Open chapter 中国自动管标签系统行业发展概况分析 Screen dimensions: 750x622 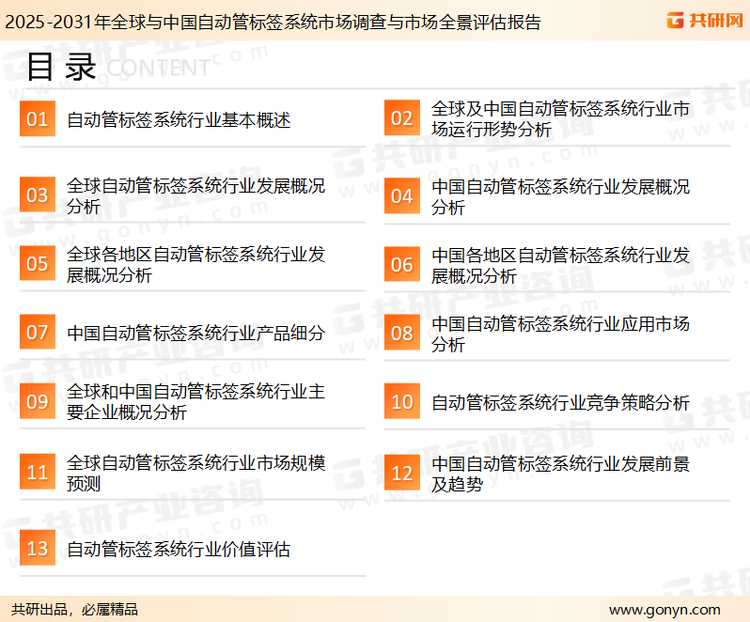560,197
